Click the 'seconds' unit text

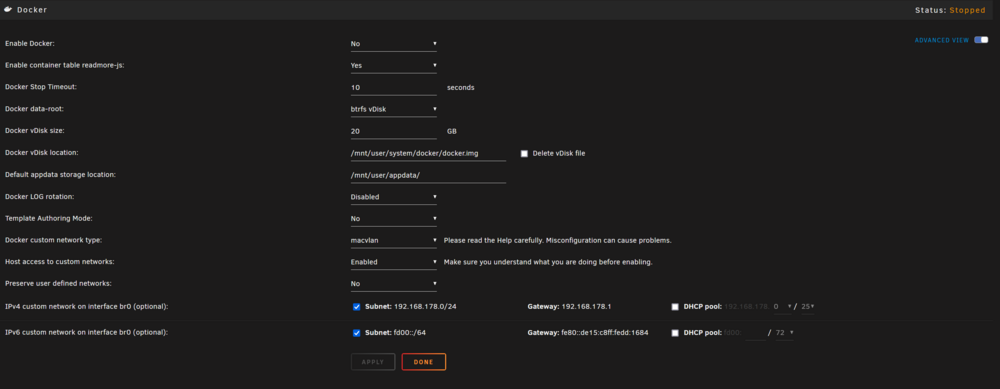pos(460,87)
